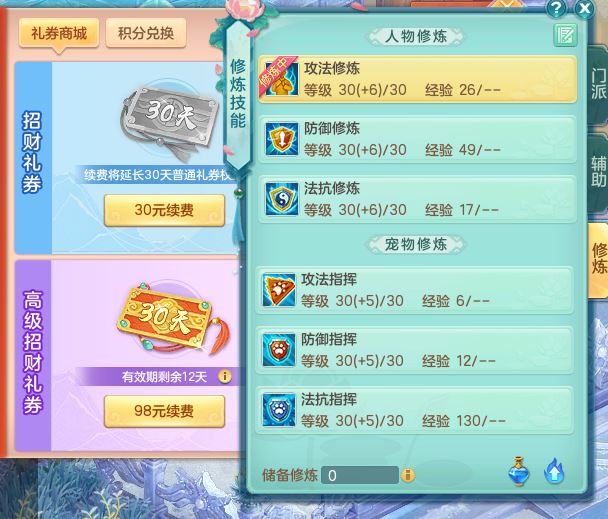This screenshot has height=519, width=608.
Task: Open the 门派 side tab
Action: (598, 84)
